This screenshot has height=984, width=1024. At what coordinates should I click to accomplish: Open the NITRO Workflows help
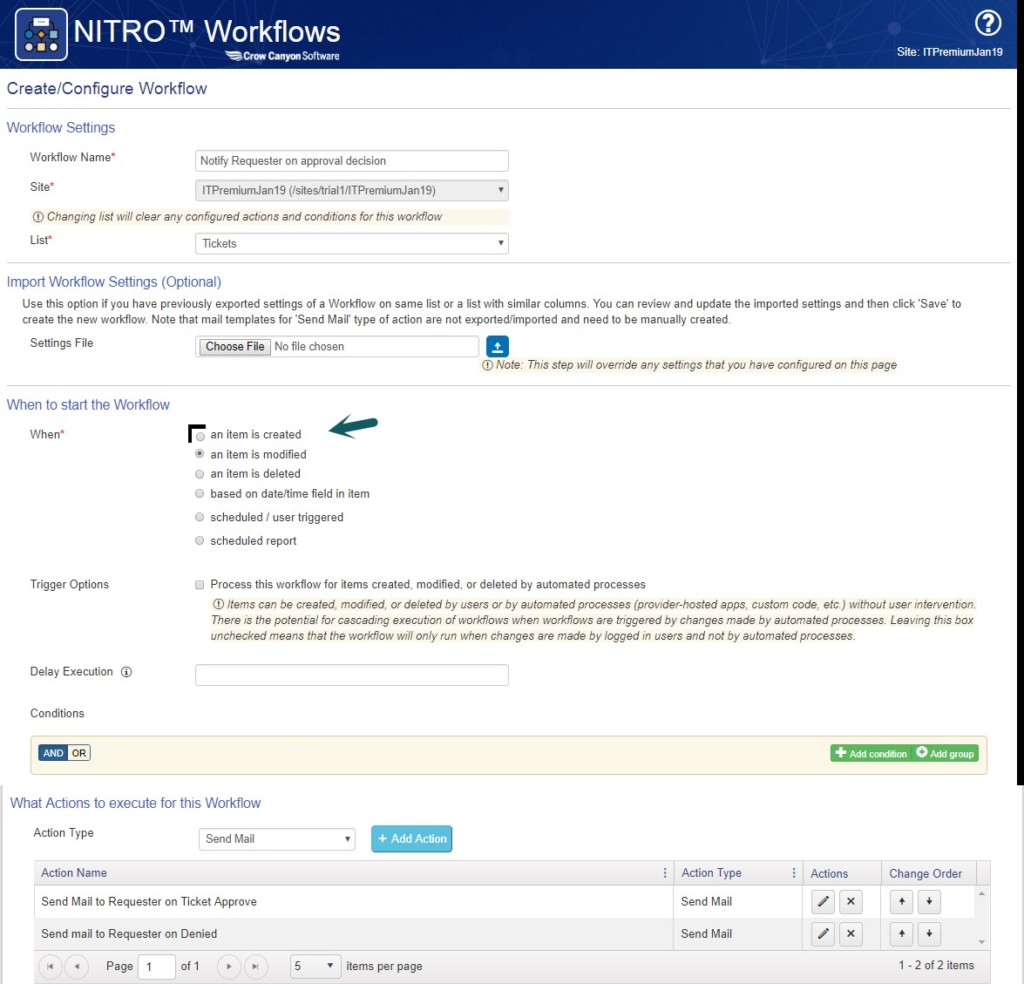point(989,22)
